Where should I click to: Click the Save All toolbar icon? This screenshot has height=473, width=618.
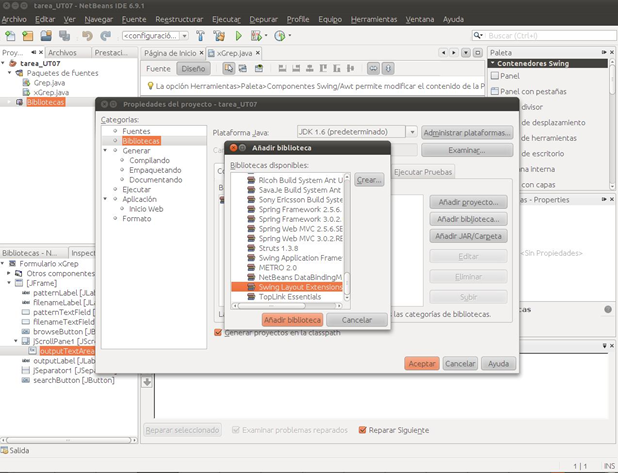pyautogui.click(x=64, y=36)
